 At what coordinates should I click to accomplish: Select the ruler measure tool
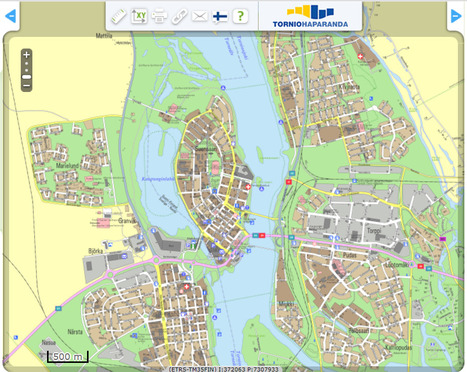(119, 16)
